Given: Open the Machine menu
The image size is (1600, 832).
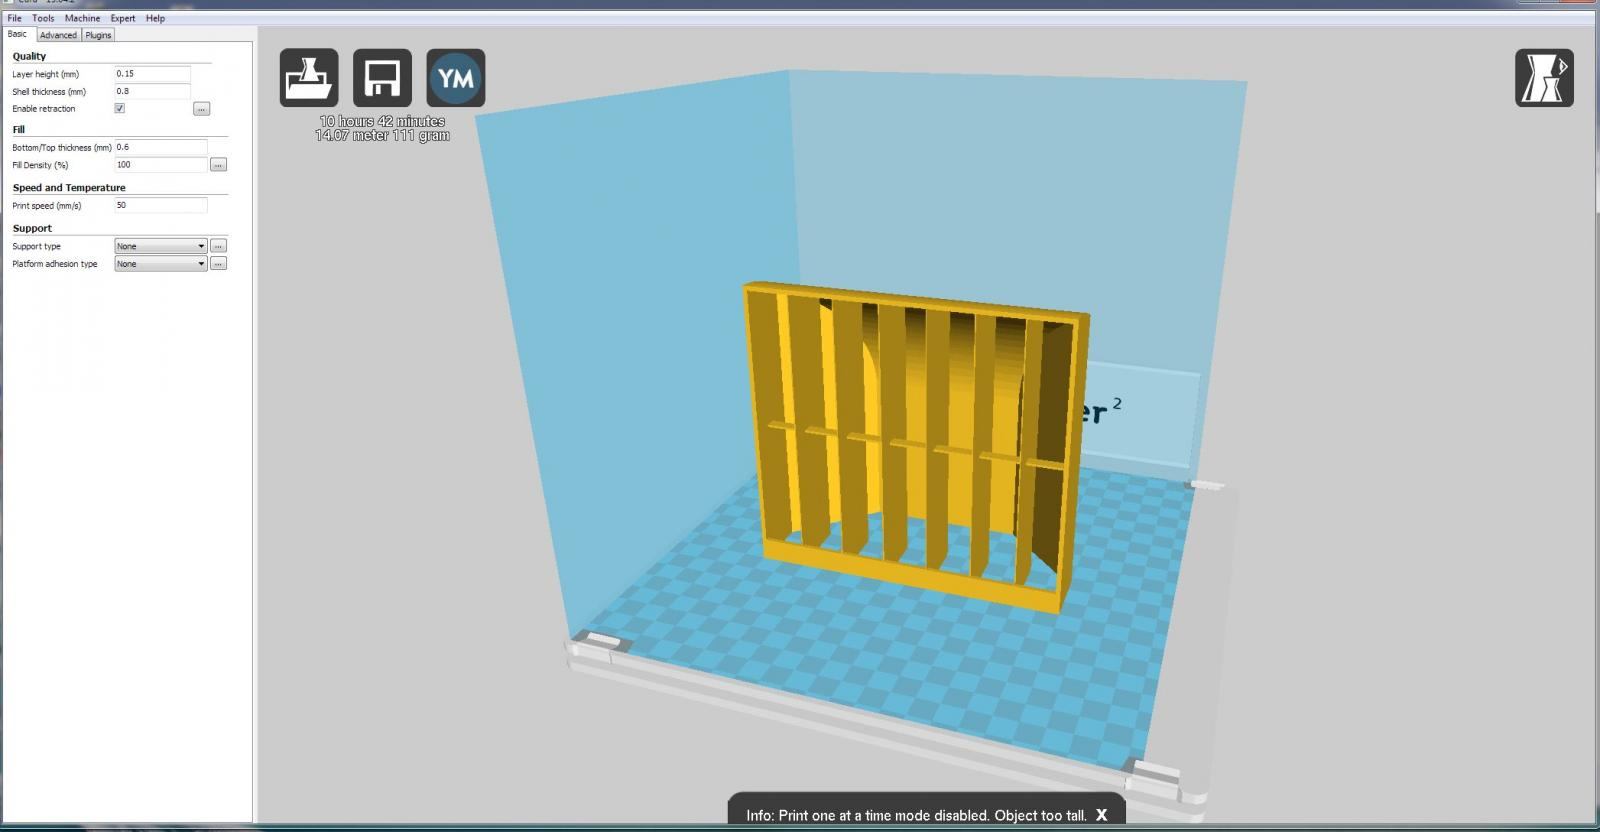Looking at the screenshot, I should (x=82, y=18).
